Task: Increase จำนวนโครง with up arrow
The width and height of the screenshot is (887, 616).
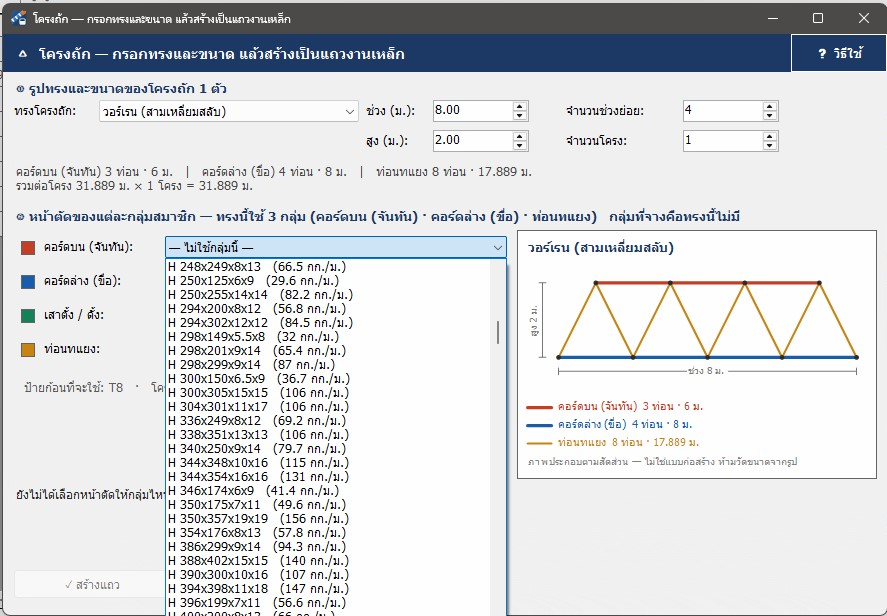Action: pos(770,136)
